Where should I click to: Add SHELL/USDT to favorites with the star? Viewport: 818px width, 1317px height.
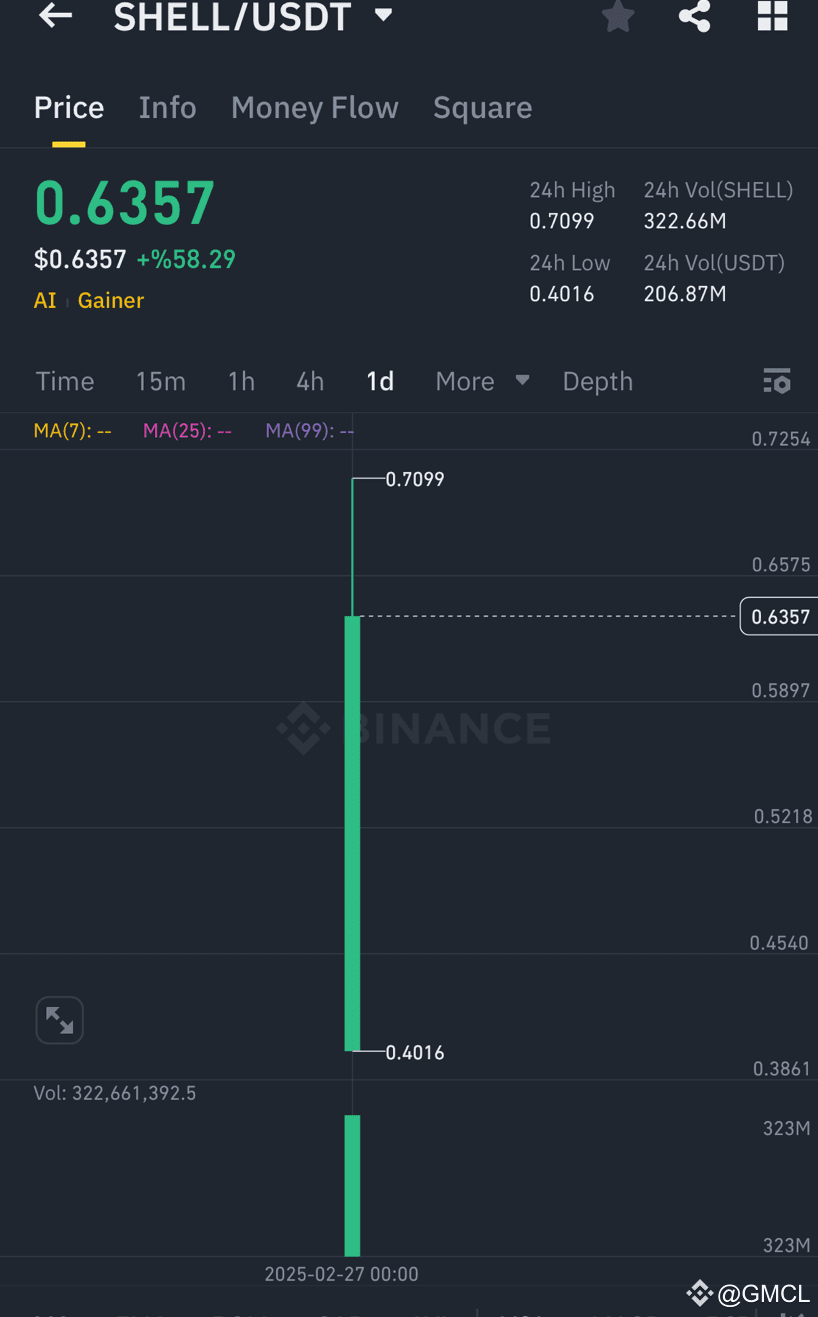[x=618, y=16]
